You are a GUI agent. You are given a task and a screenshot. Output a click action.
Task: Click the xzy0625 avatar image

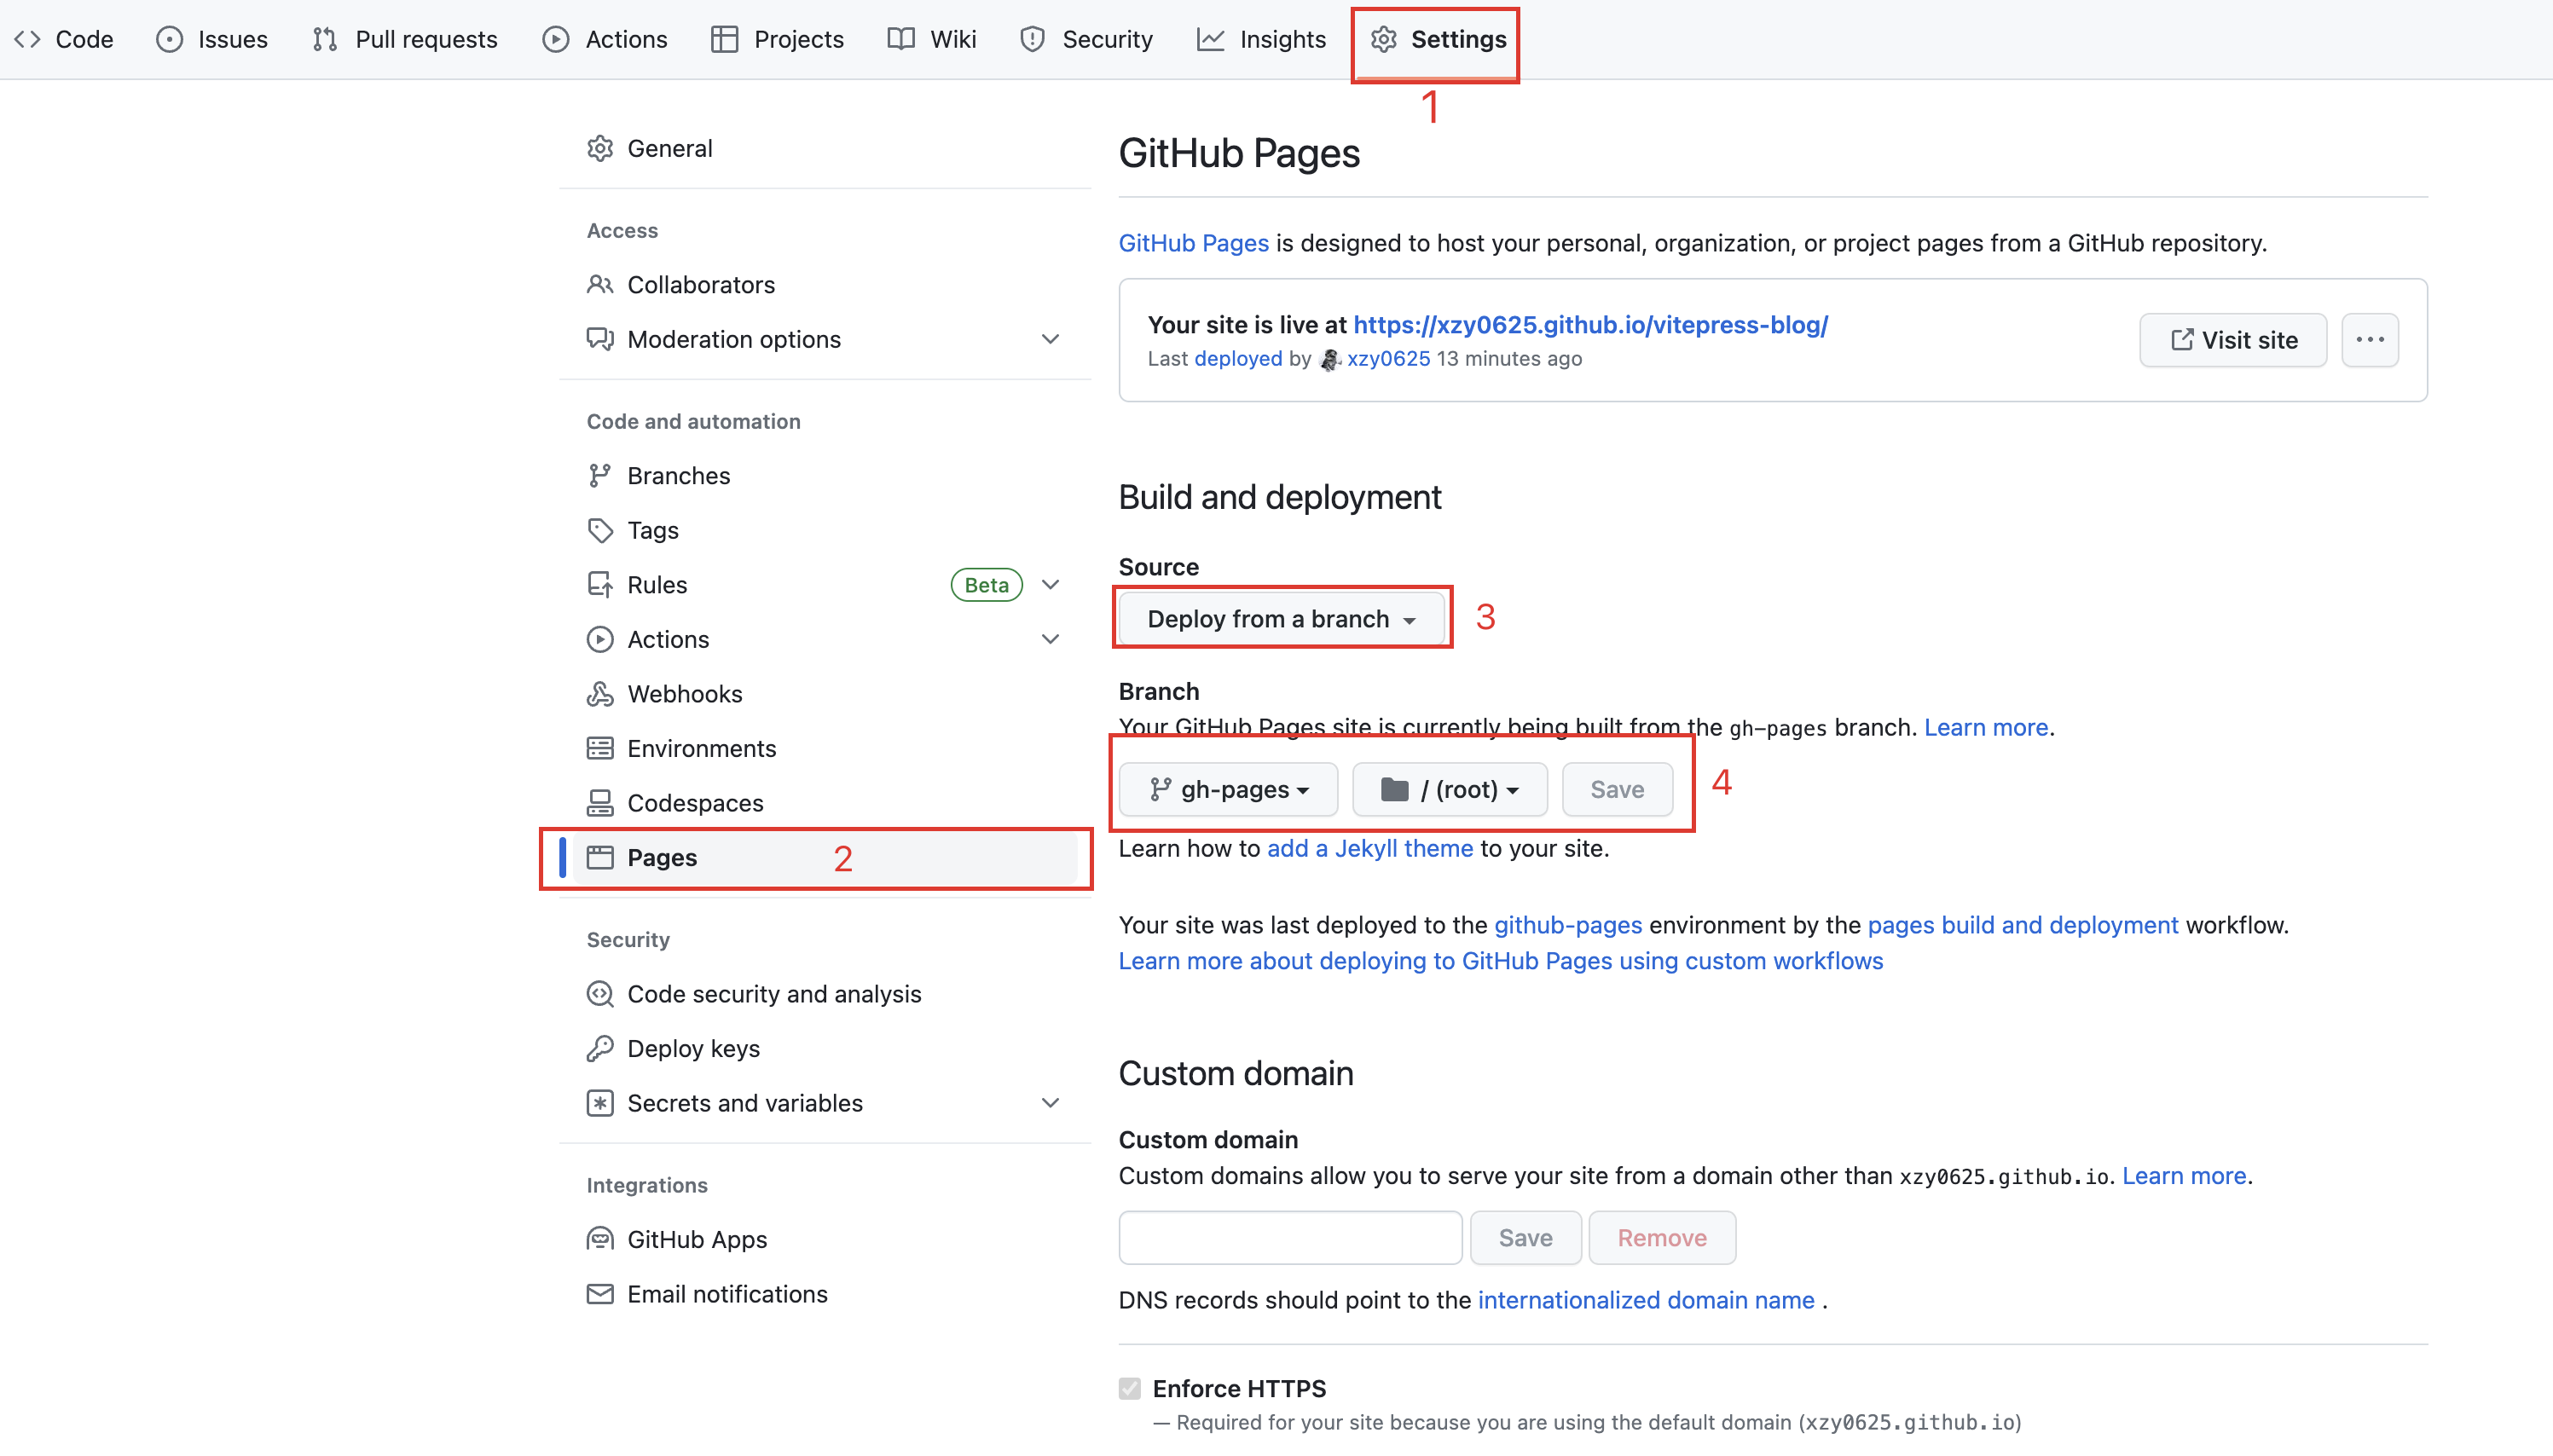tap(1329, 359)
